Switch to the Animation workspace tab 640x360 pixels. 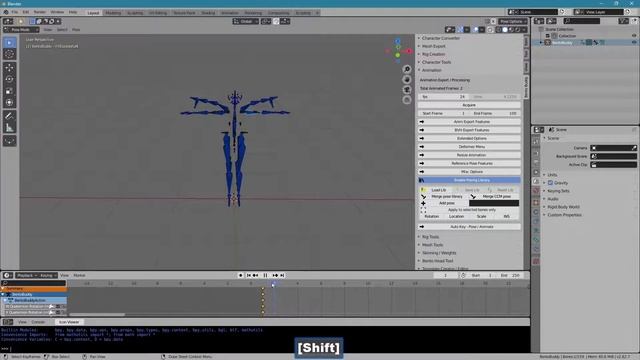229,13
